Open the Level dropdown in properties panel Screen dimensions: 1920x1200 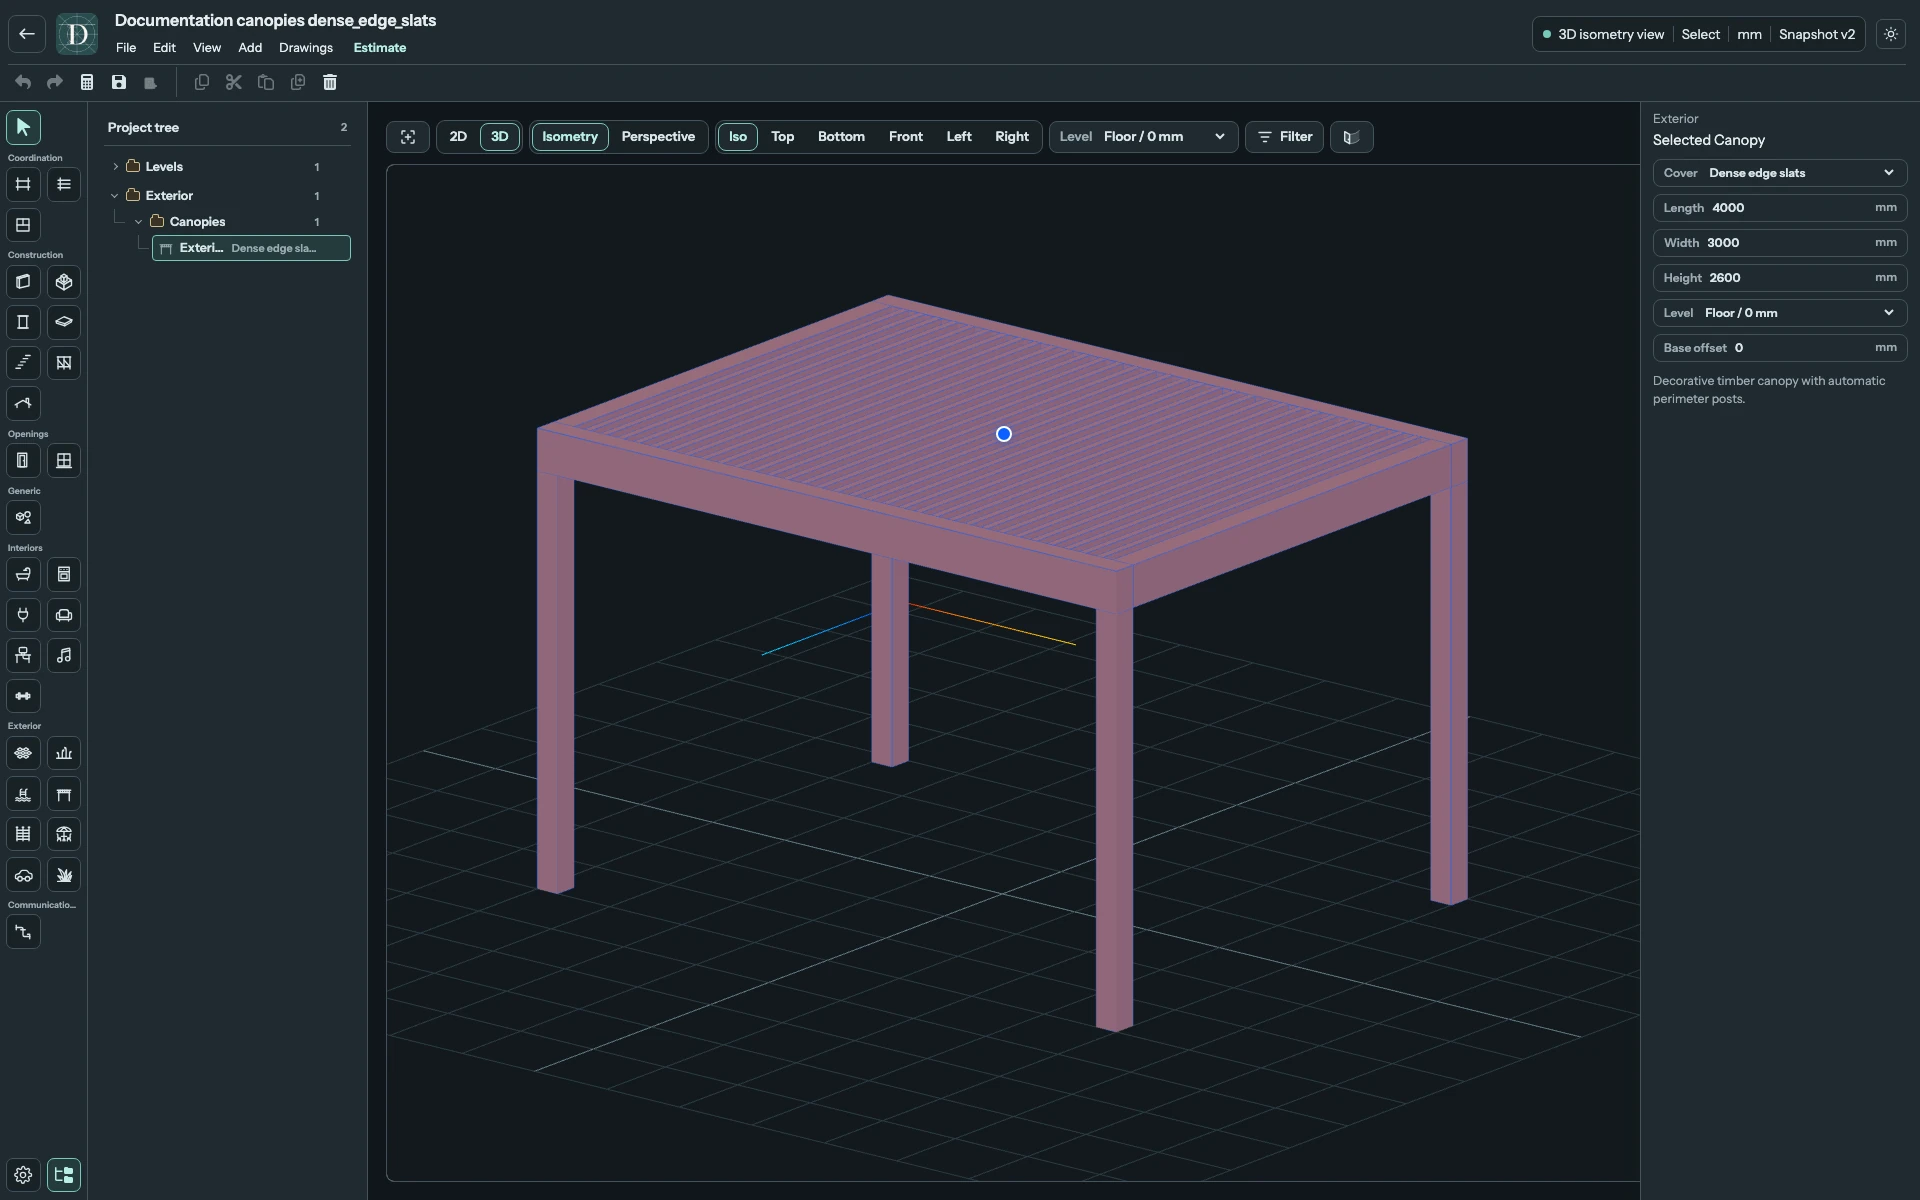point(1780,313)
